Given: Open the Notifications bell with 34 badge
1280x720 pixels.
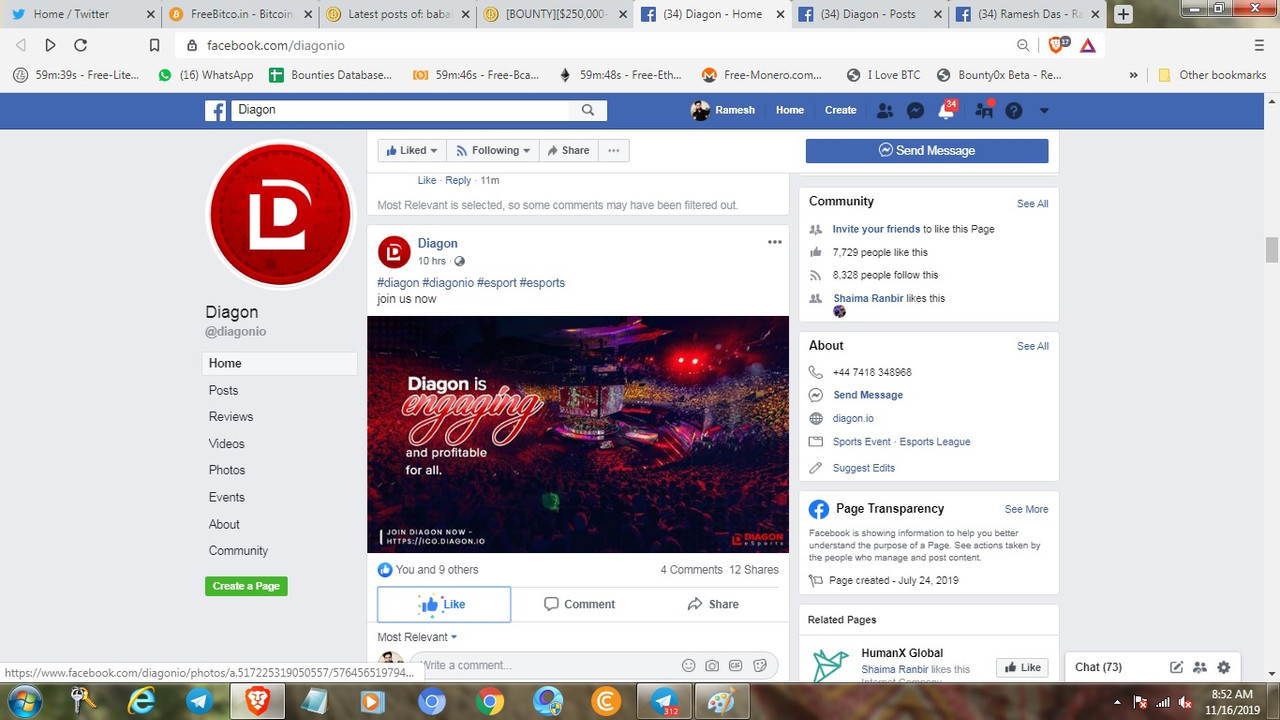Looking at the screenshot, I should tap(946, 110).
